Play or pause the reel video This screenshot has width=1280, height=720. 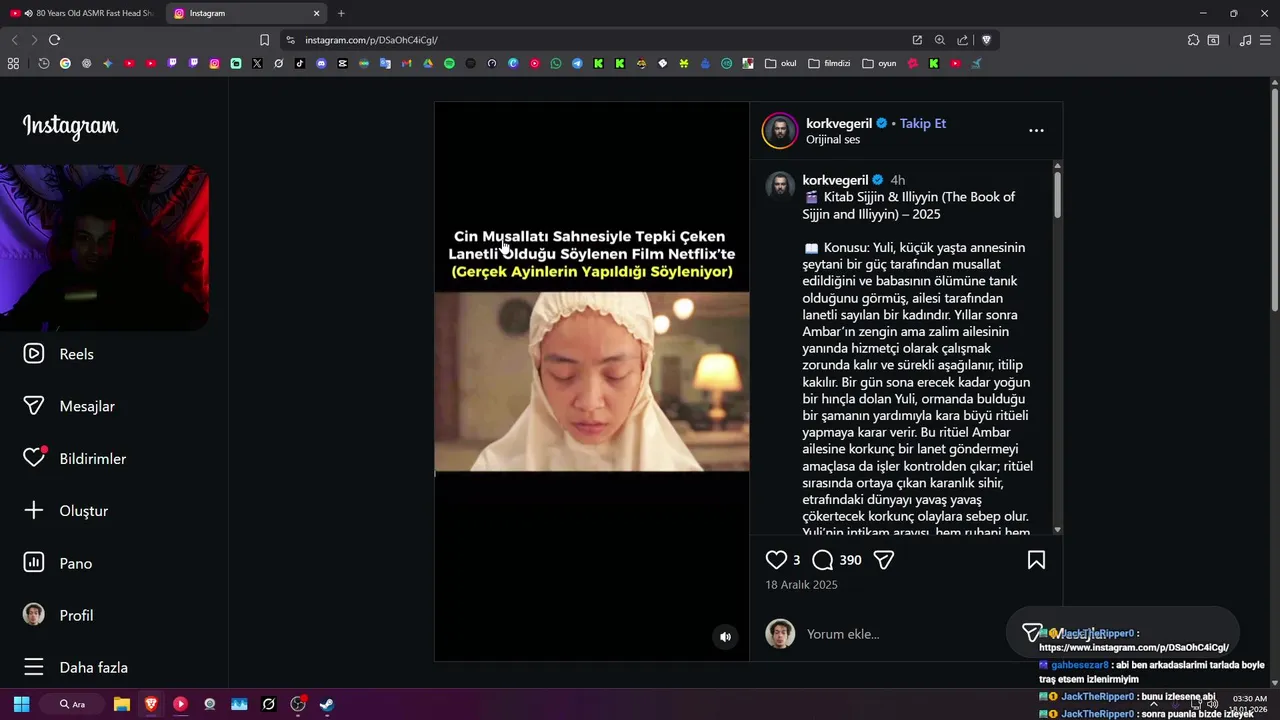pos(592,381)
